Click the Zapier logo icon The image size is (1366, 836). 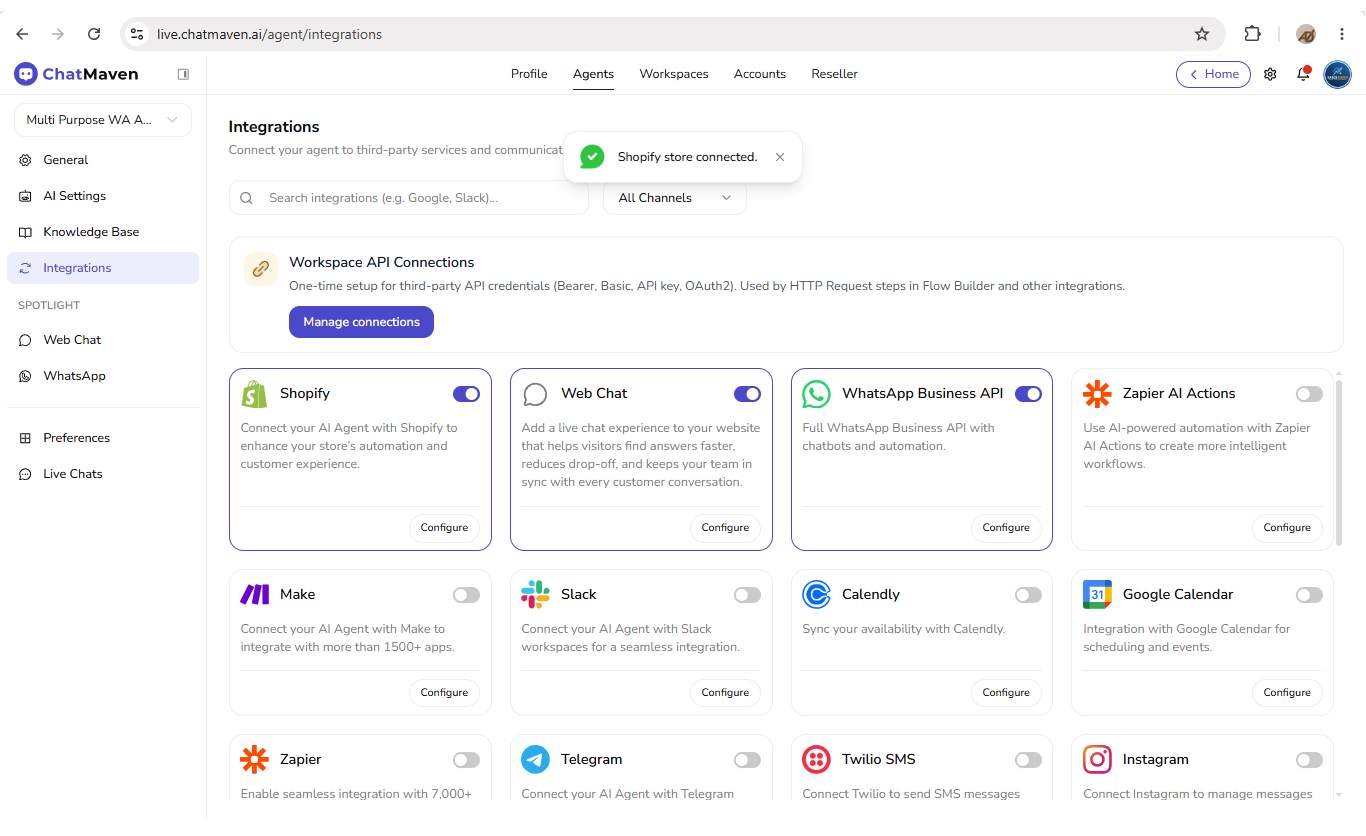254,760
